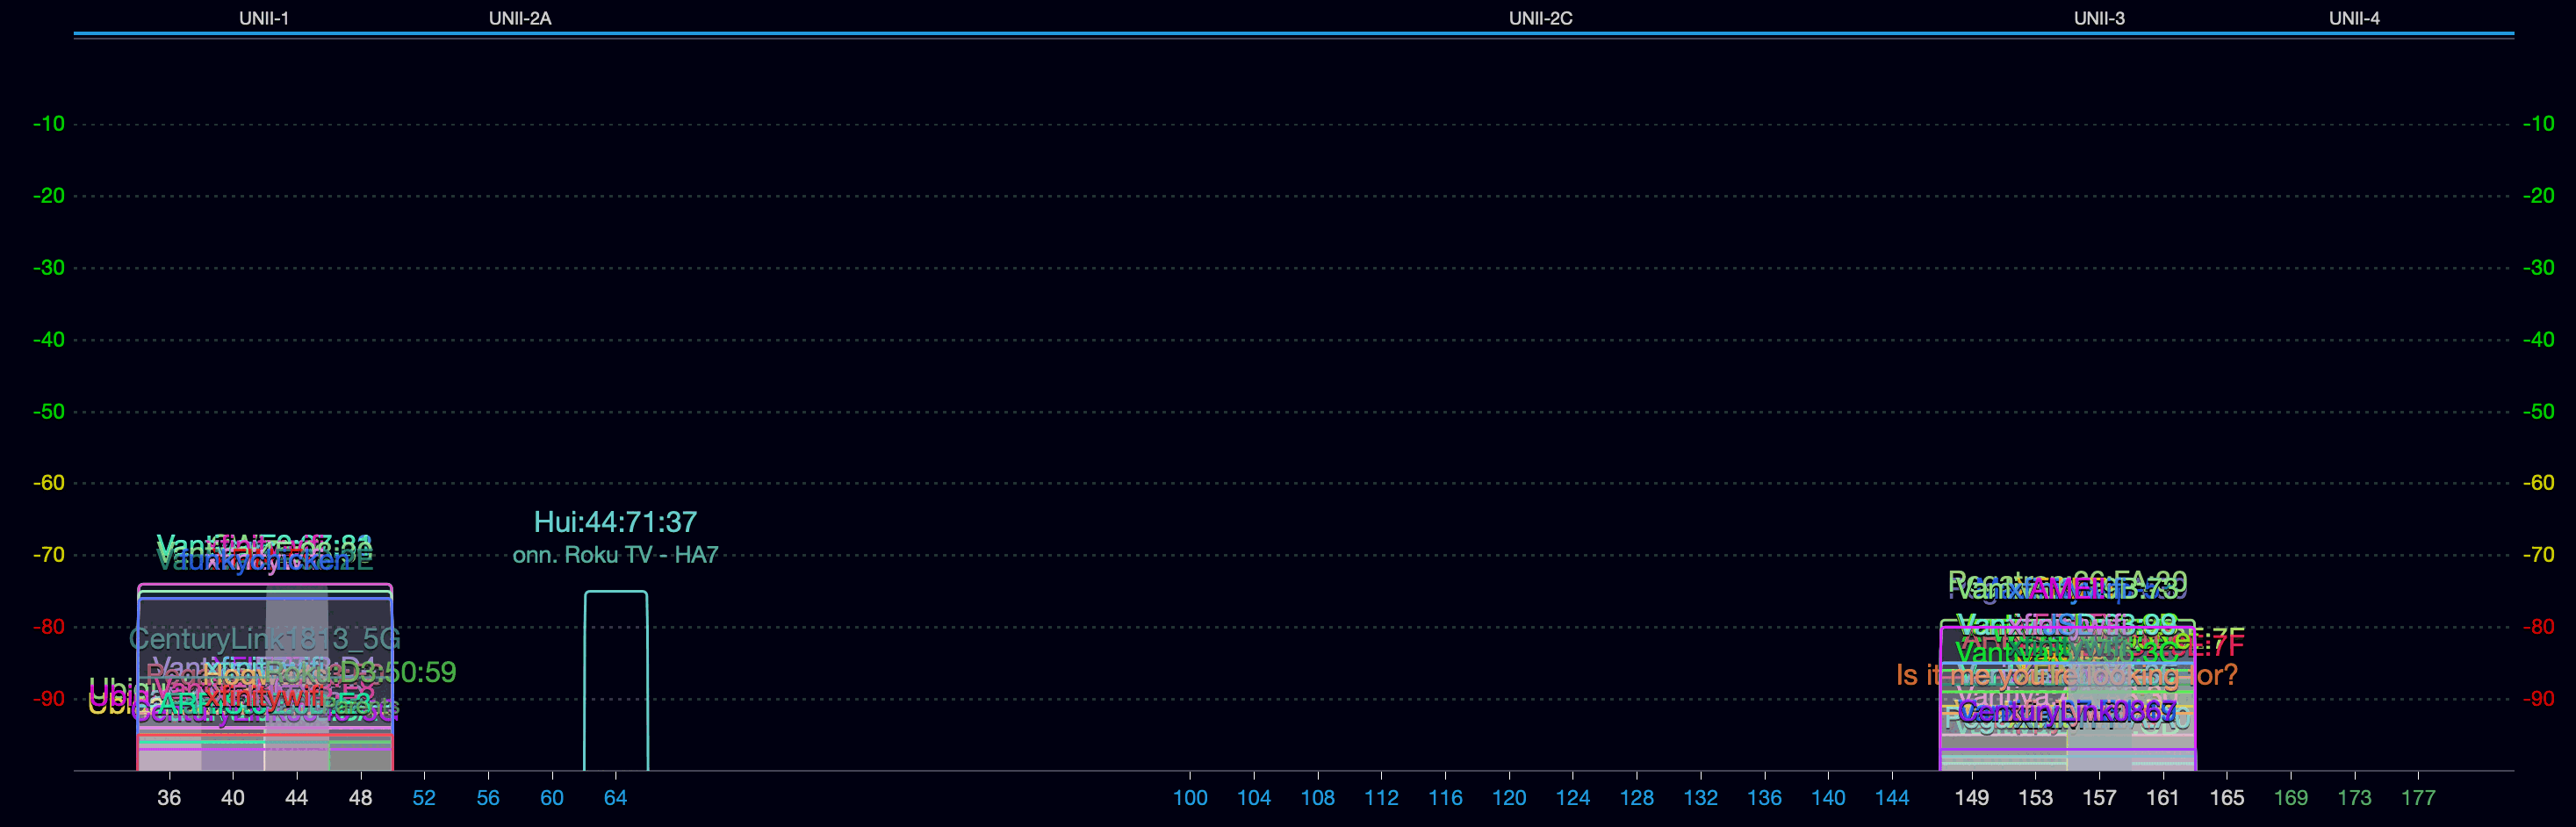Click channel 173 on the axis
This screenshot has height=827, width=2576.
(2354, 798)
